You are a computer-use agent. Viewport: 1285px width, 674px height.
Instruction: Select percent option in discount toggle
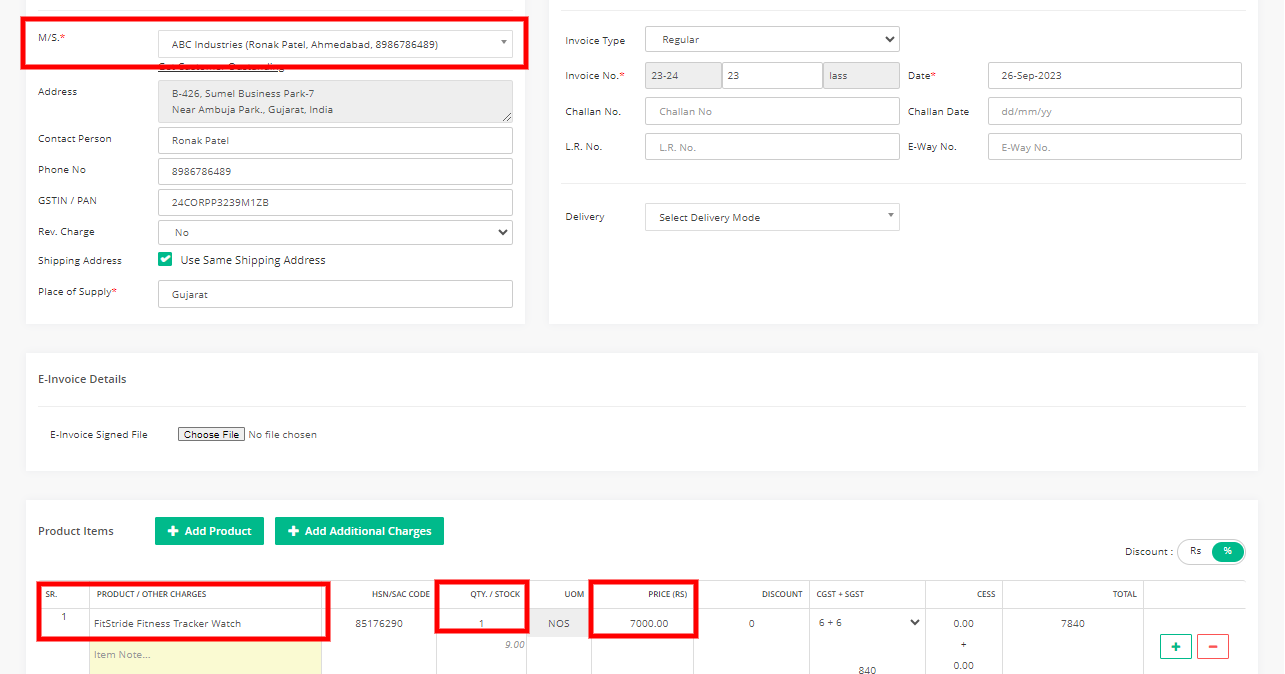1227,552
